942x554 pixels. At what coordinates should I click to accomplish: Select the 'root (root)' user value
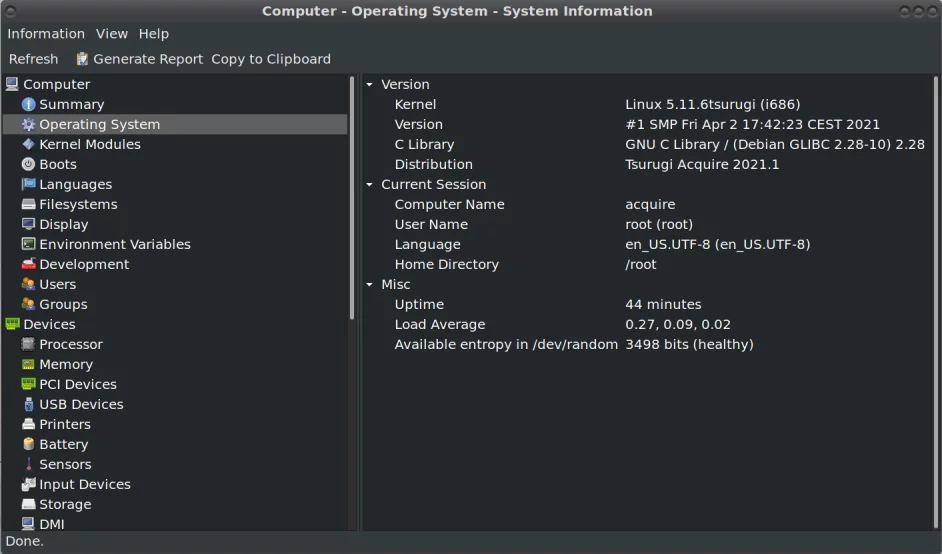pos(659,224)
